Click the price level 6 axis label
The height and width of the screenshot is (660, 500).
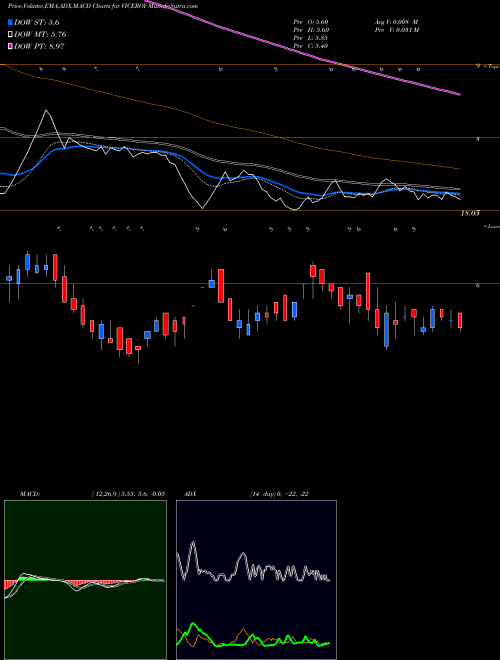point(478,286)
